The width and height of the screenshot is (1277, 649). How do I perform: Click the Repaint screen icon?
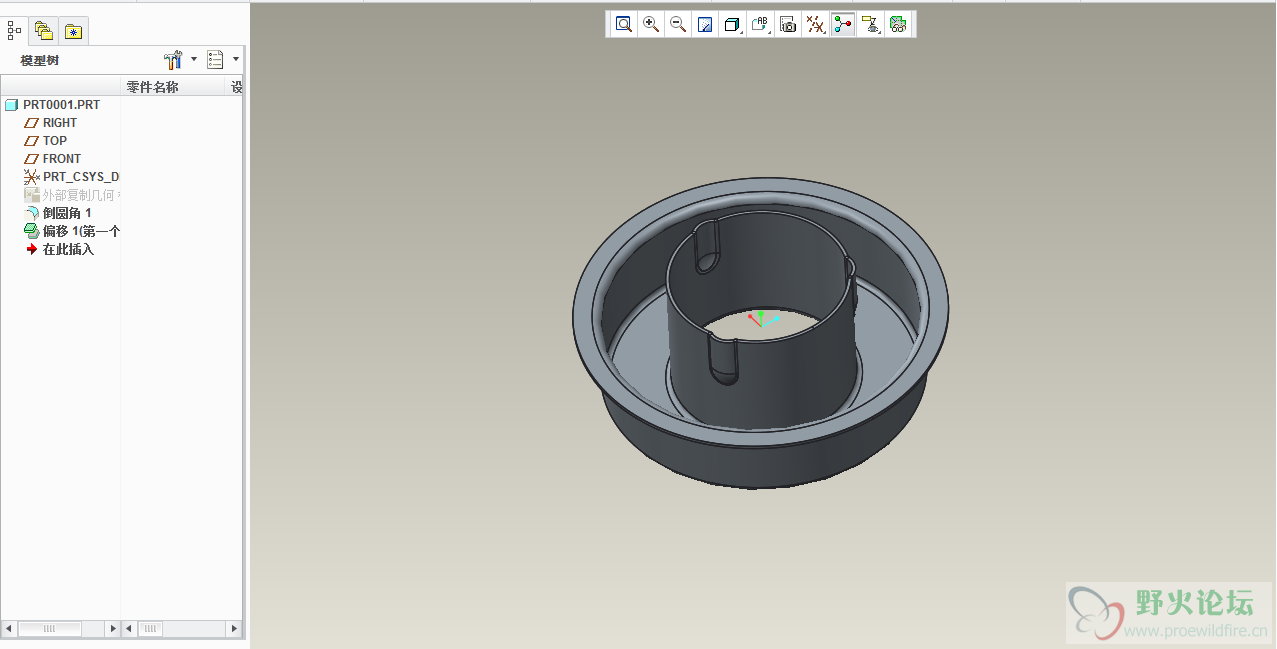[x=705, y=24]
